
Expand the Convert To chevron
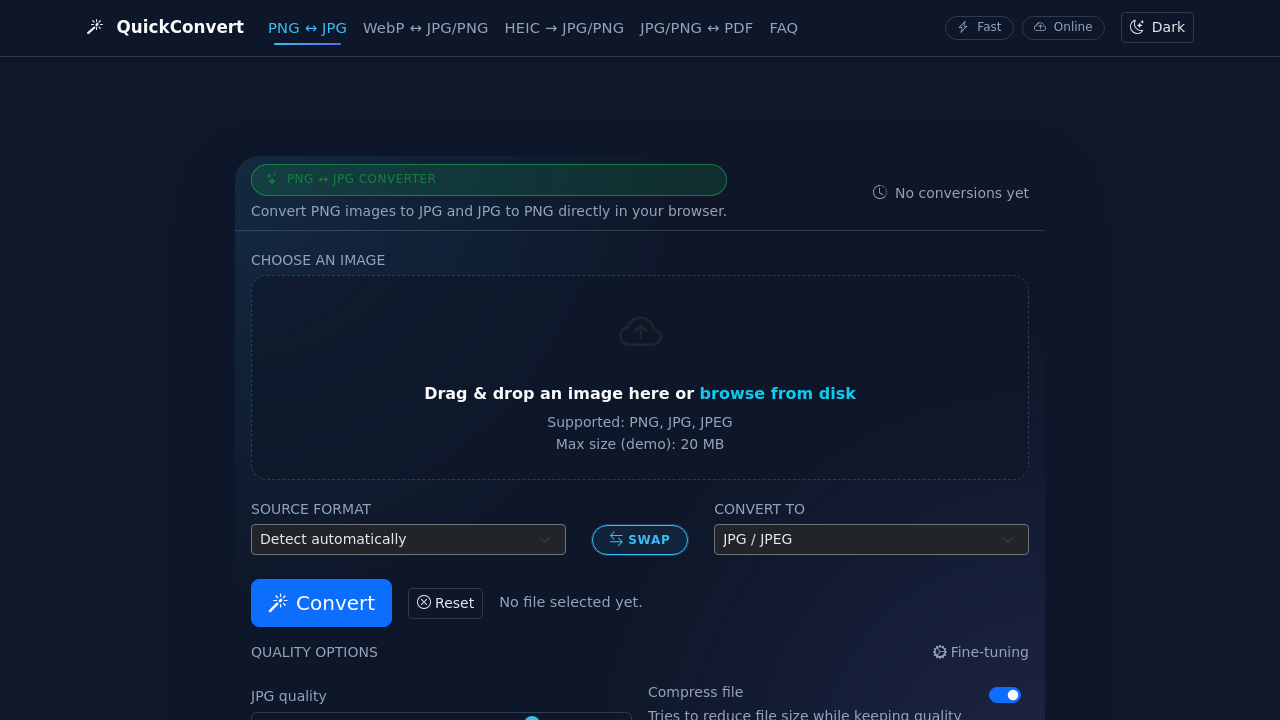click(1008, 539)
